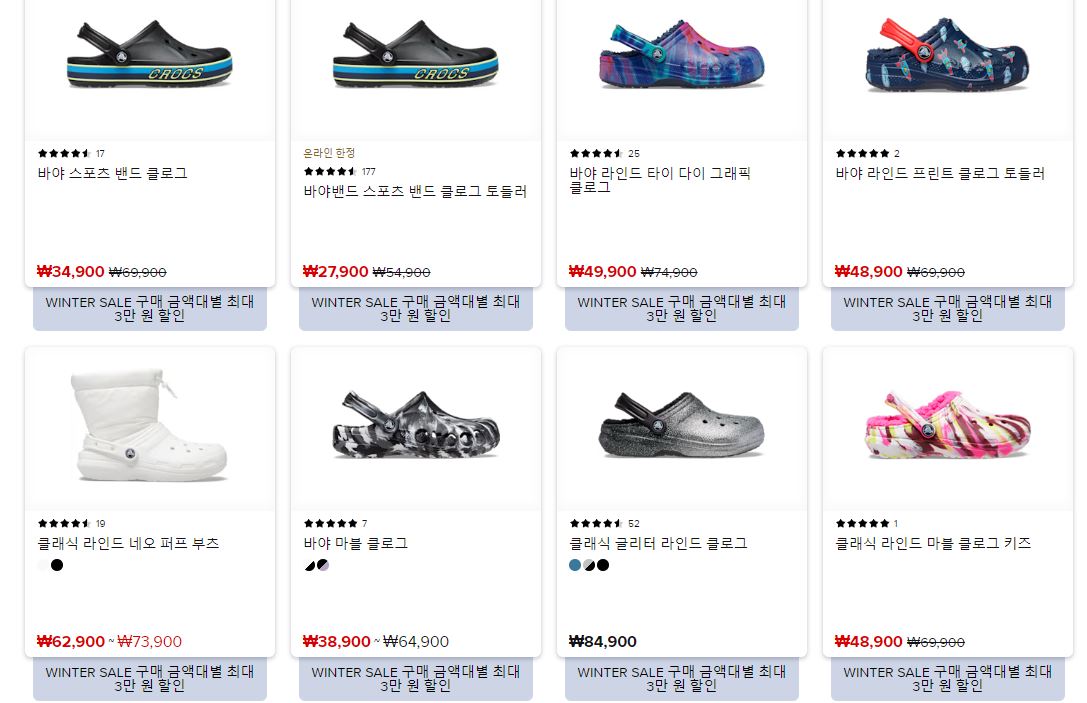Open the pink marble kids clog image
The height and width of the screenshot is (703, 1087).
948,426
